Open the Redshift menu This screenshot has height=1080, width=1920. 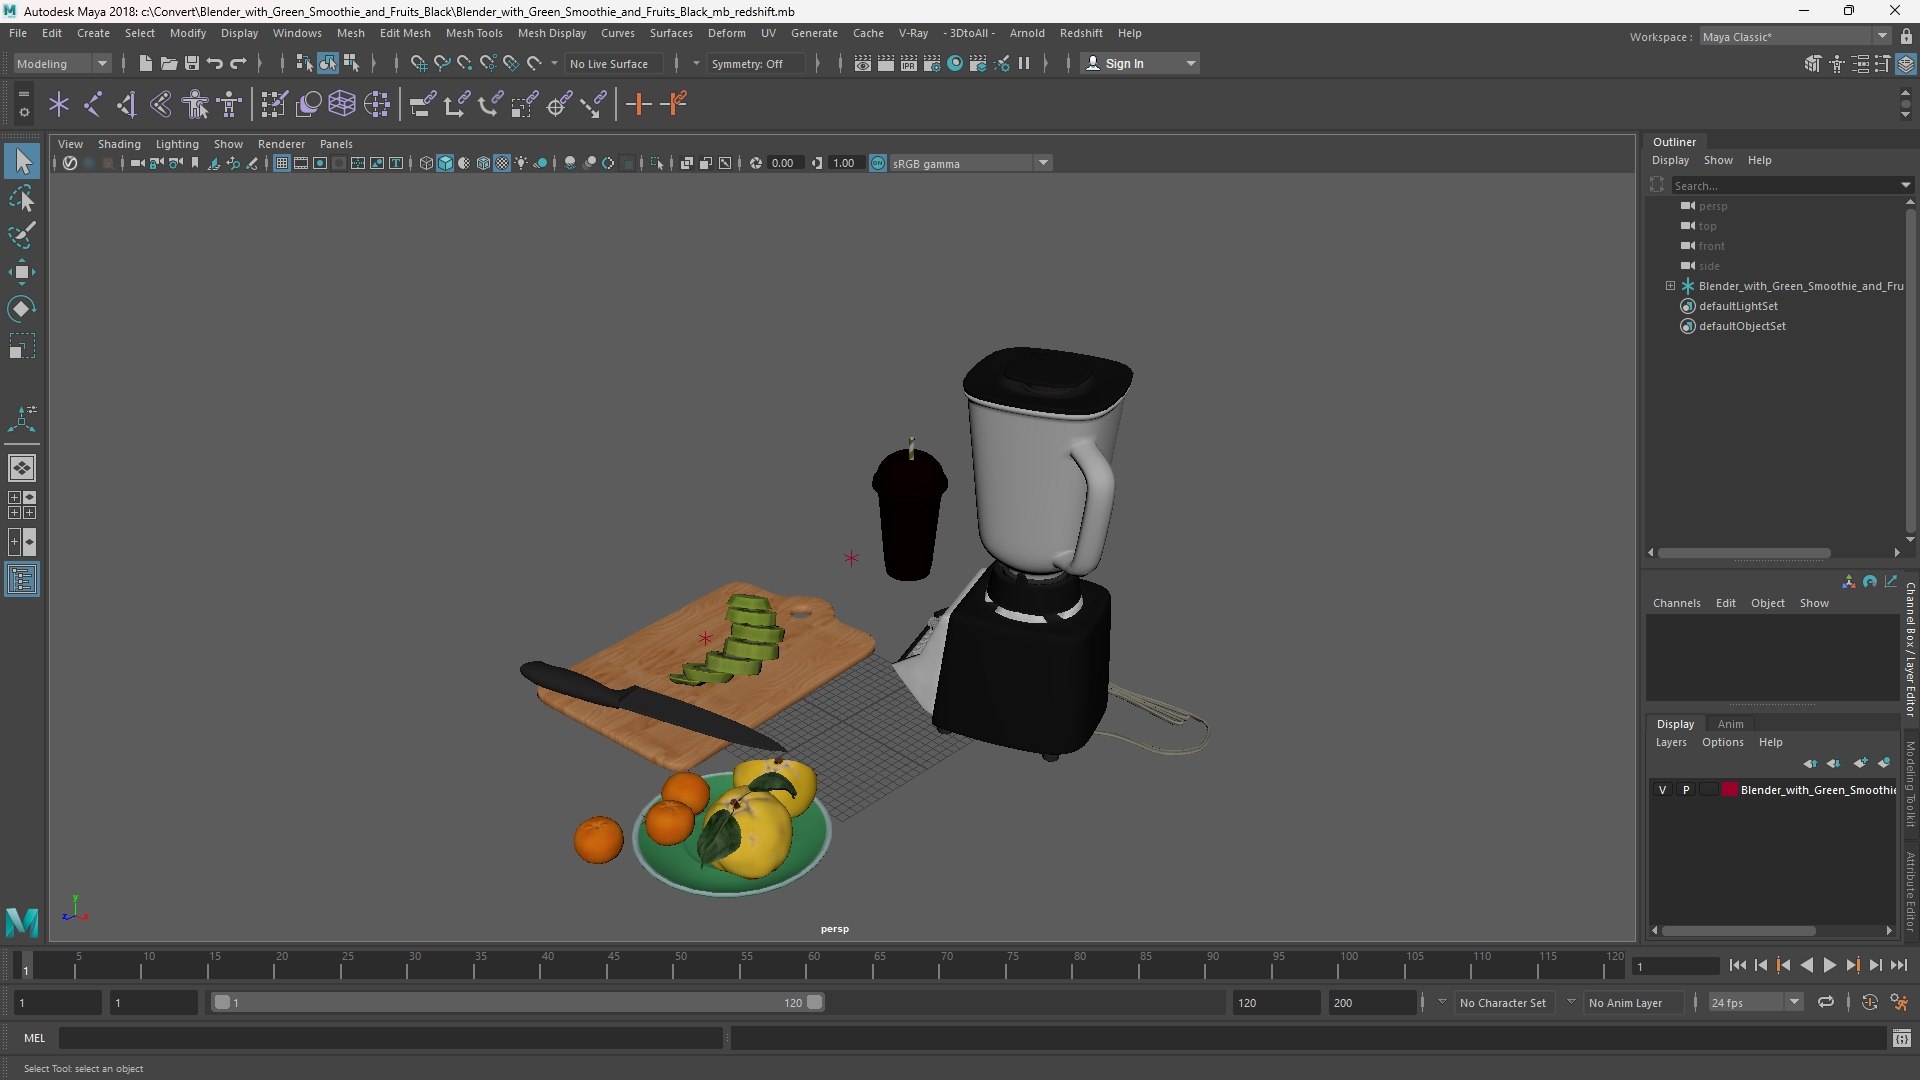click(1081, 33)
